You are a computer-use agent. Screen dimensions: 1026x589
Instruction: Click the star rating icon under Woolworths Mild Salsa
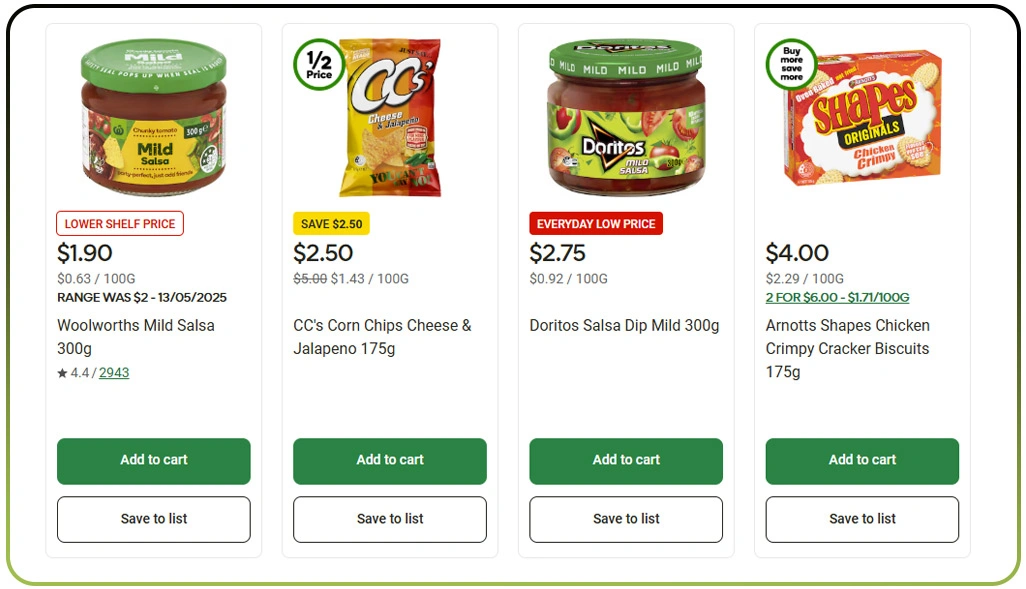pos(62,372)
